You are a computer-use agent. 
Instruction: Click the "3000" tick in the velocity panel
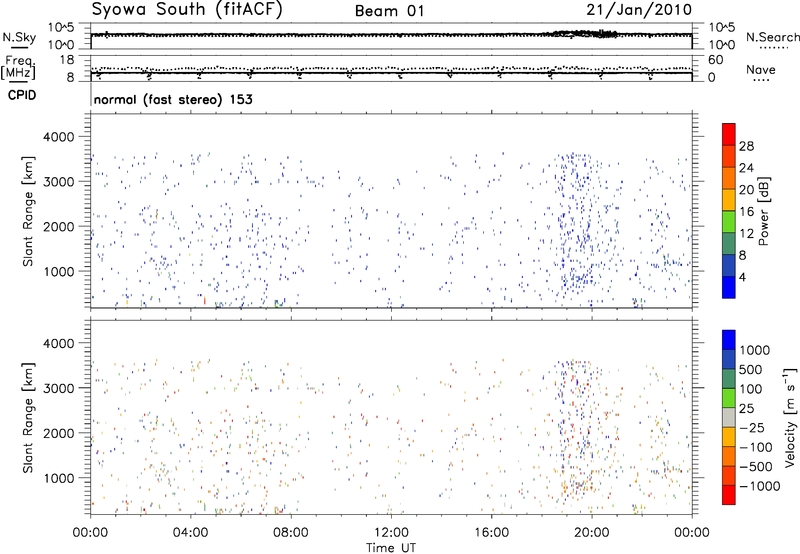click(59, 388)
